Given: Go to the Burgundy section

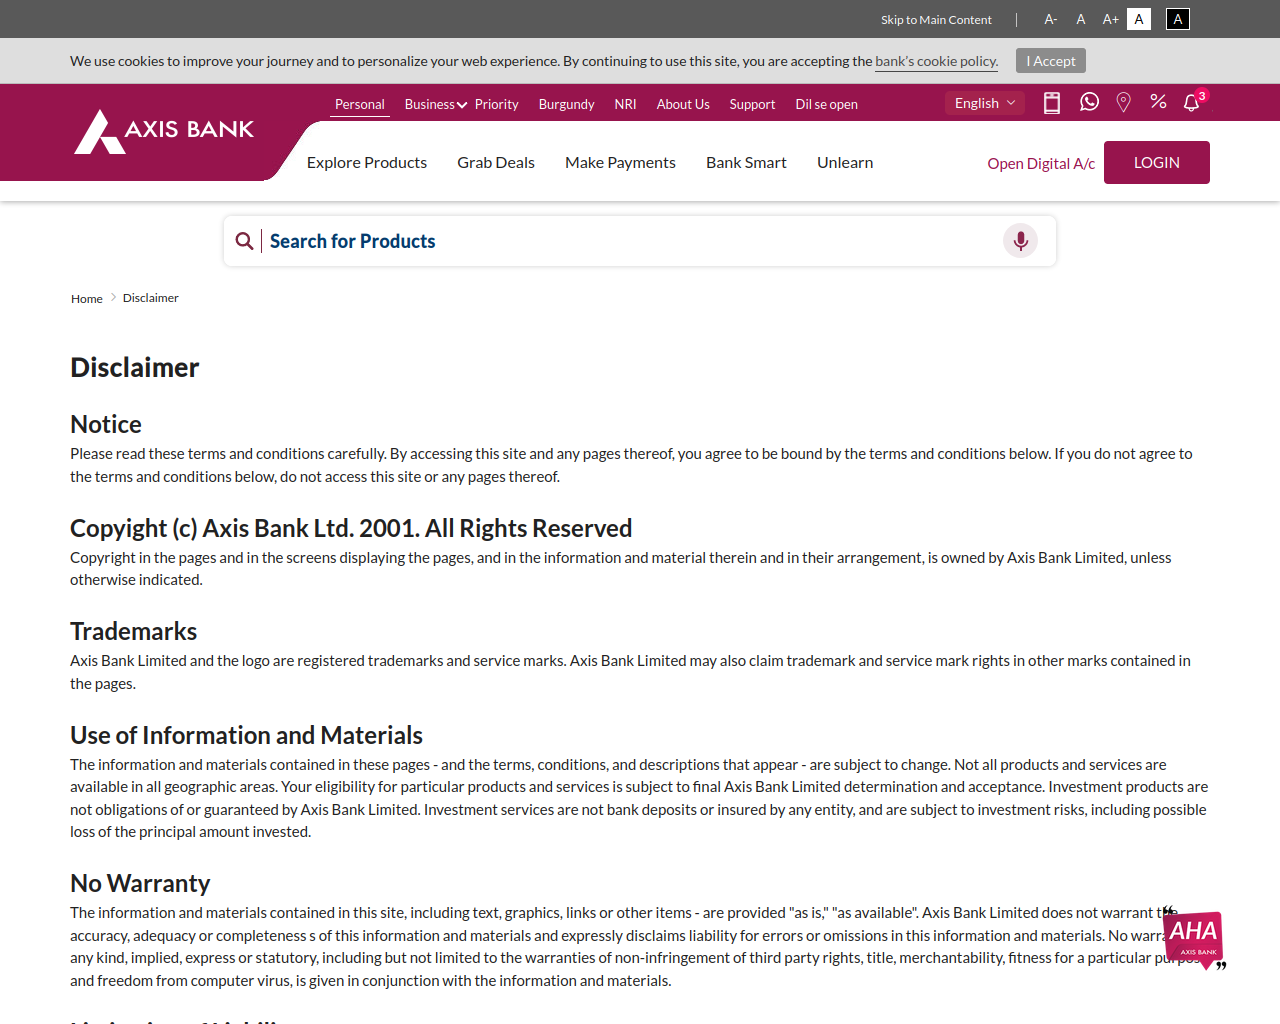Looking at the screenshot, I should pyautogui.click(x=567, y=104).
